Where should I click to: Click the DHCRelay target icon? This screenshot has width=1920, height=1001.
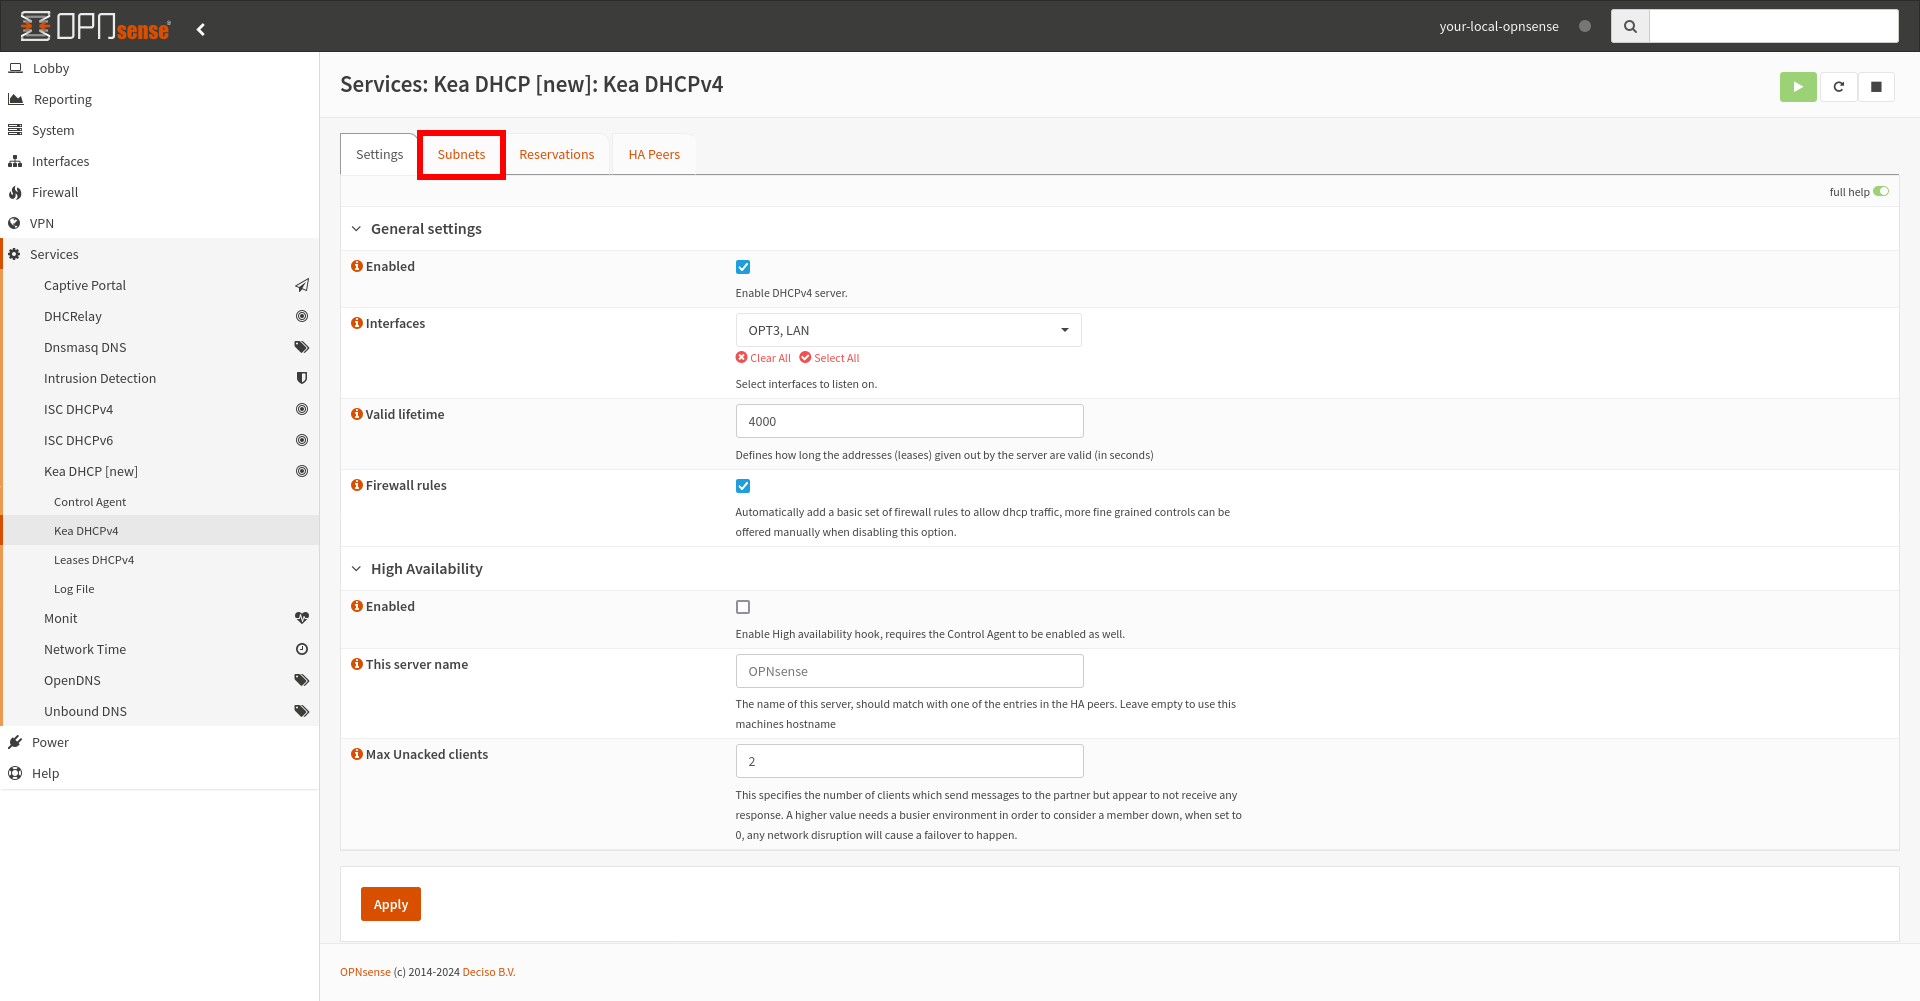pyautogui.click(x=302, y=316)
